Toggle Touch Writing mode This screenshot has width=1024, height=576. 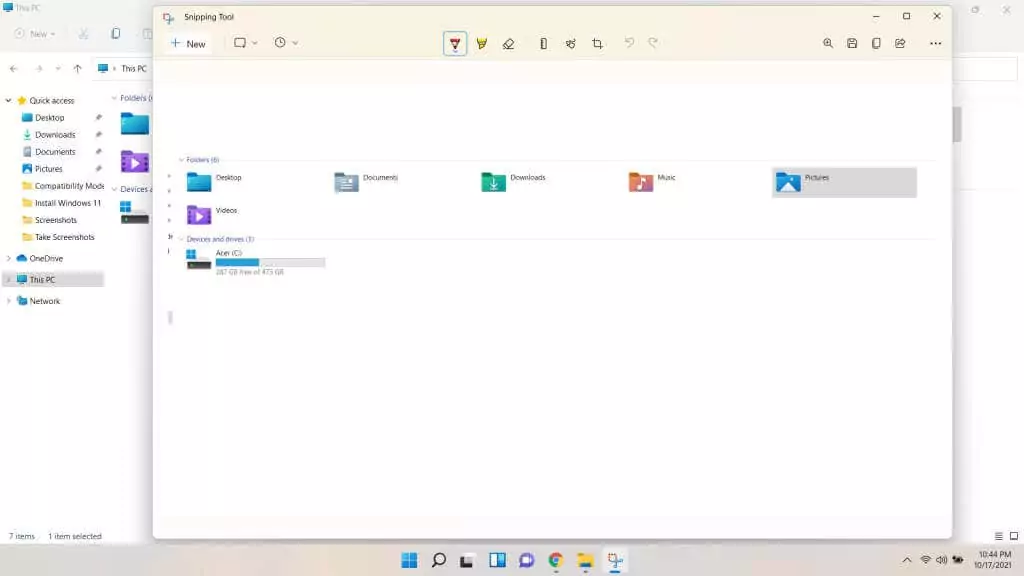pyautogui.click(x=570, y=43)
